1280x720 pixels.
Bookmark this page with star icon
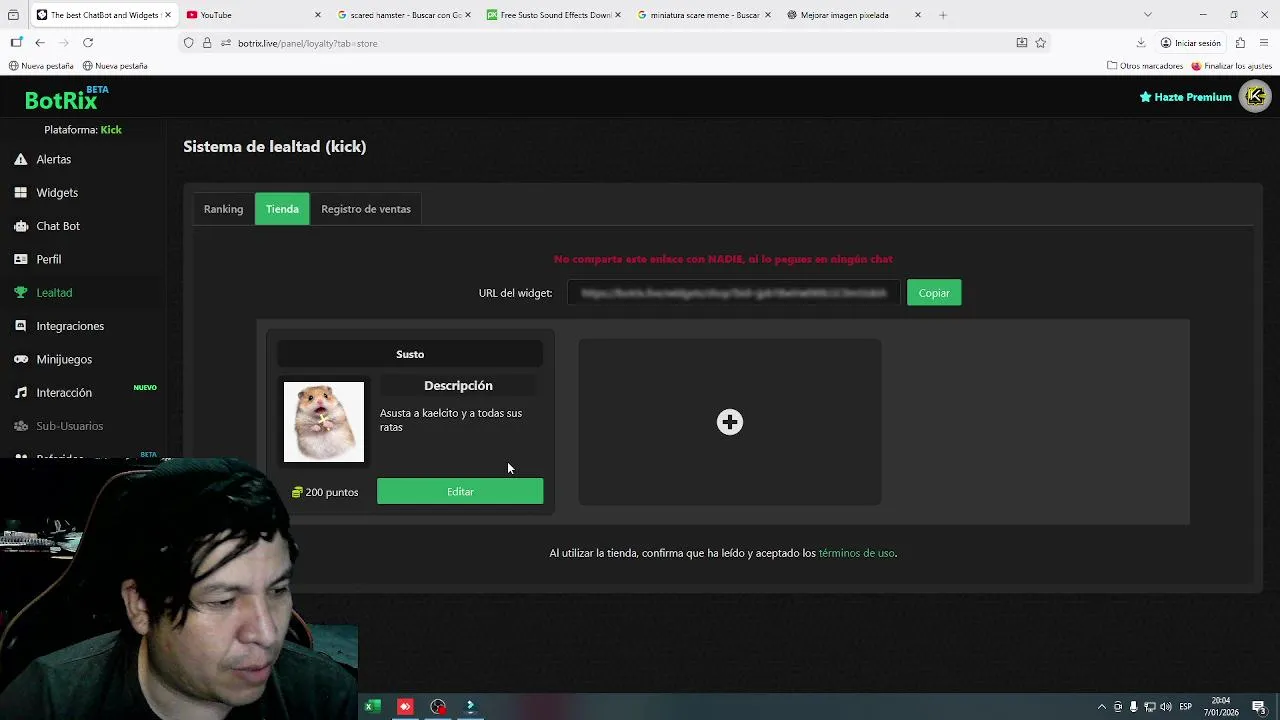[x=1041, y=43]
